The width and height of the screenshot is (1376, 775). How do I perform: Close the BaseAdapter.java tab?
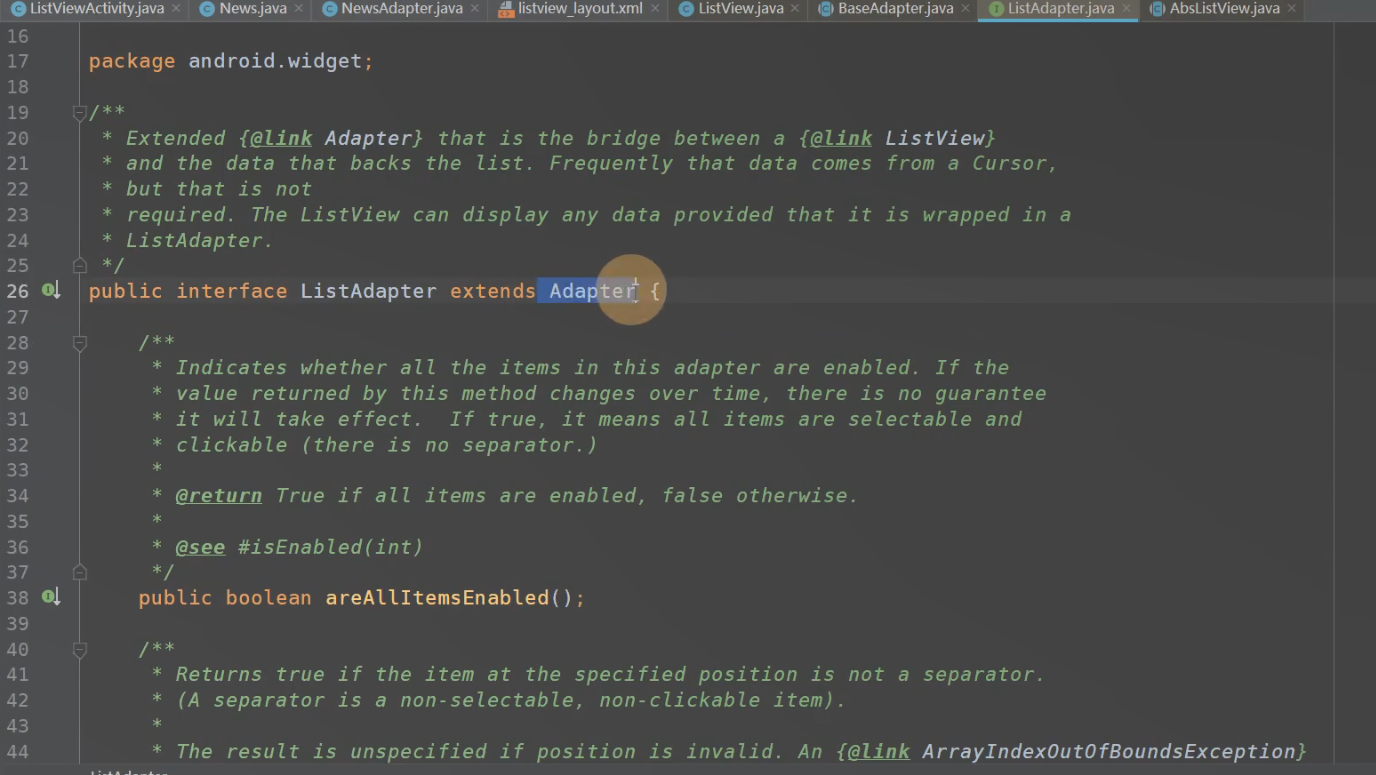click(966, 9)
